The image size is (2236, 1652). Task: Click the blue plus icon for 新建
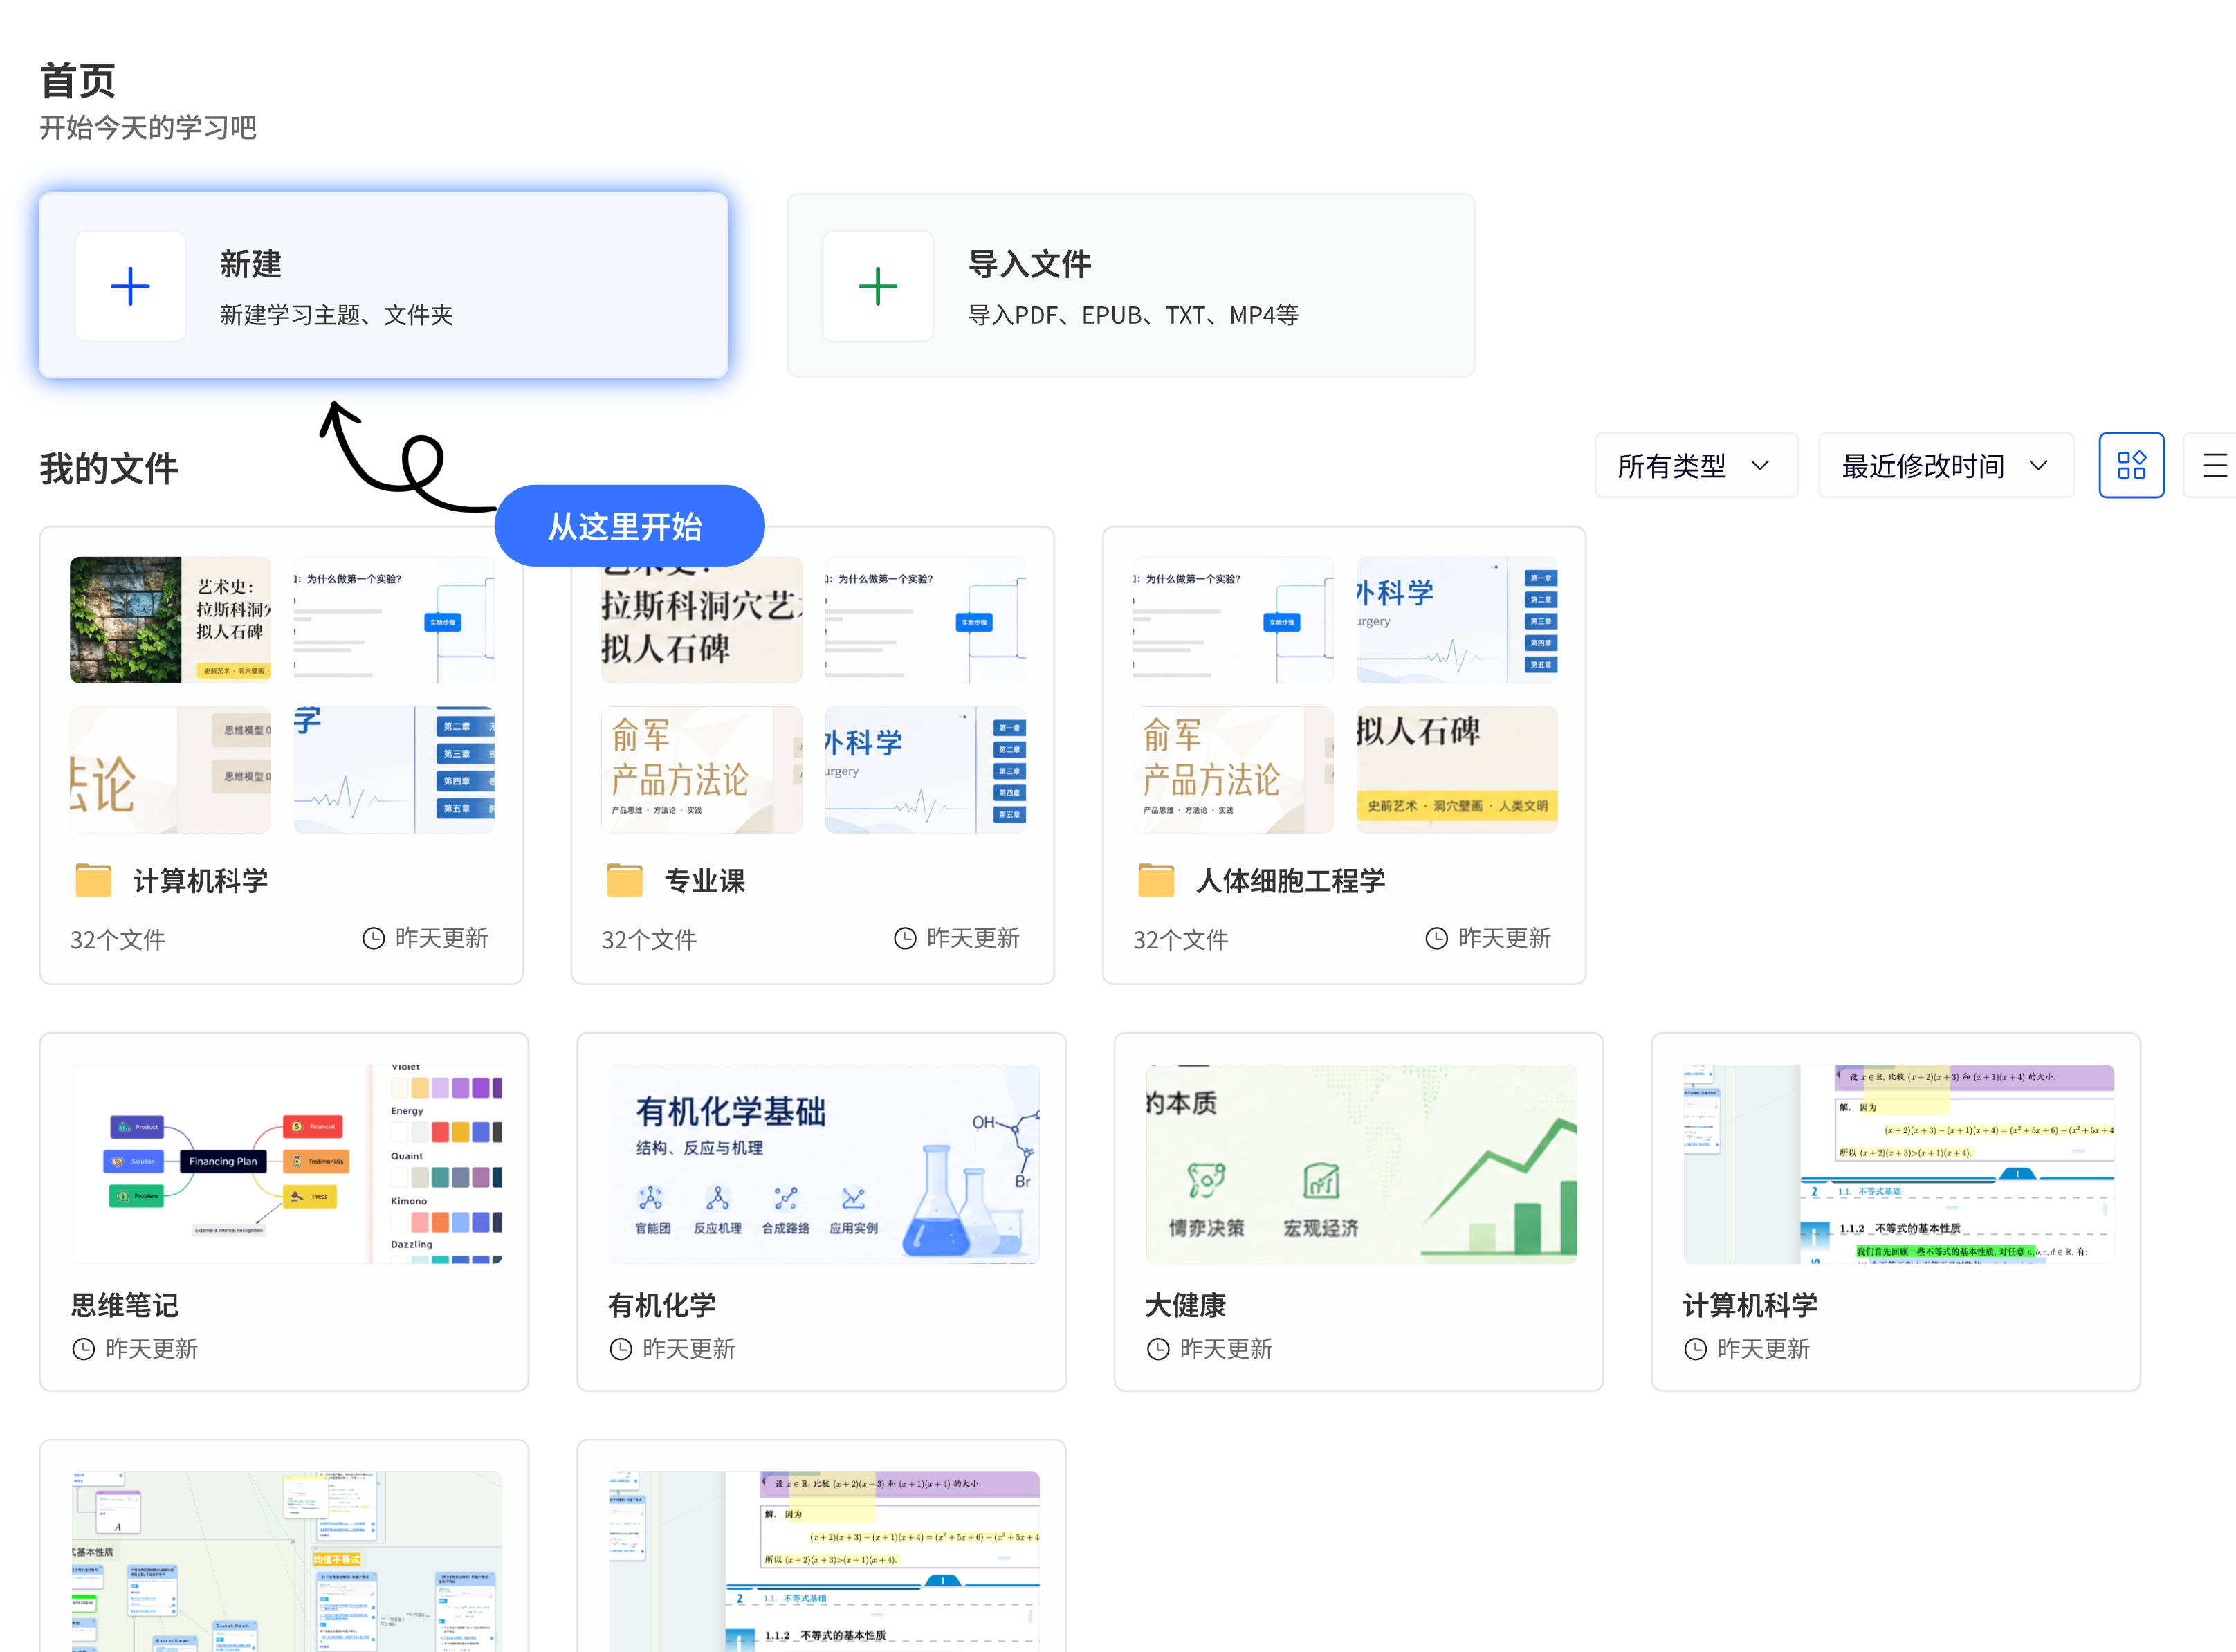point(130,286)
